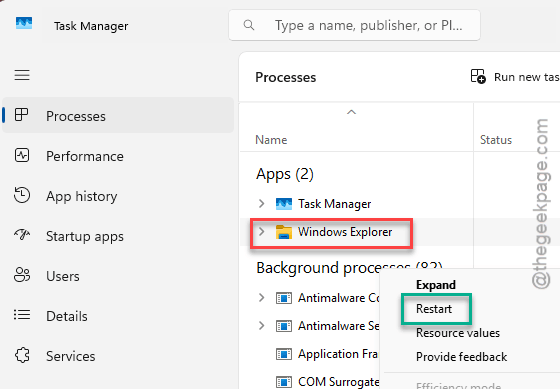This screenshot has height=389, width=560.
Task: Click the Run new task button label
Action: [x=526, y=77]
